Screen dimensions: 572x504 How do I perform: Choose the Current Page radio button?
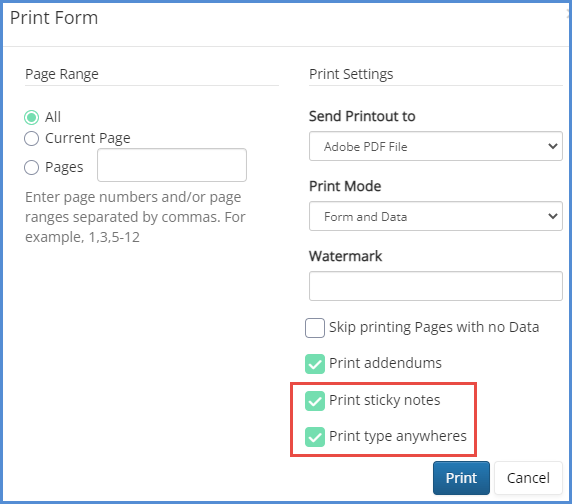(x=31, y=139)
